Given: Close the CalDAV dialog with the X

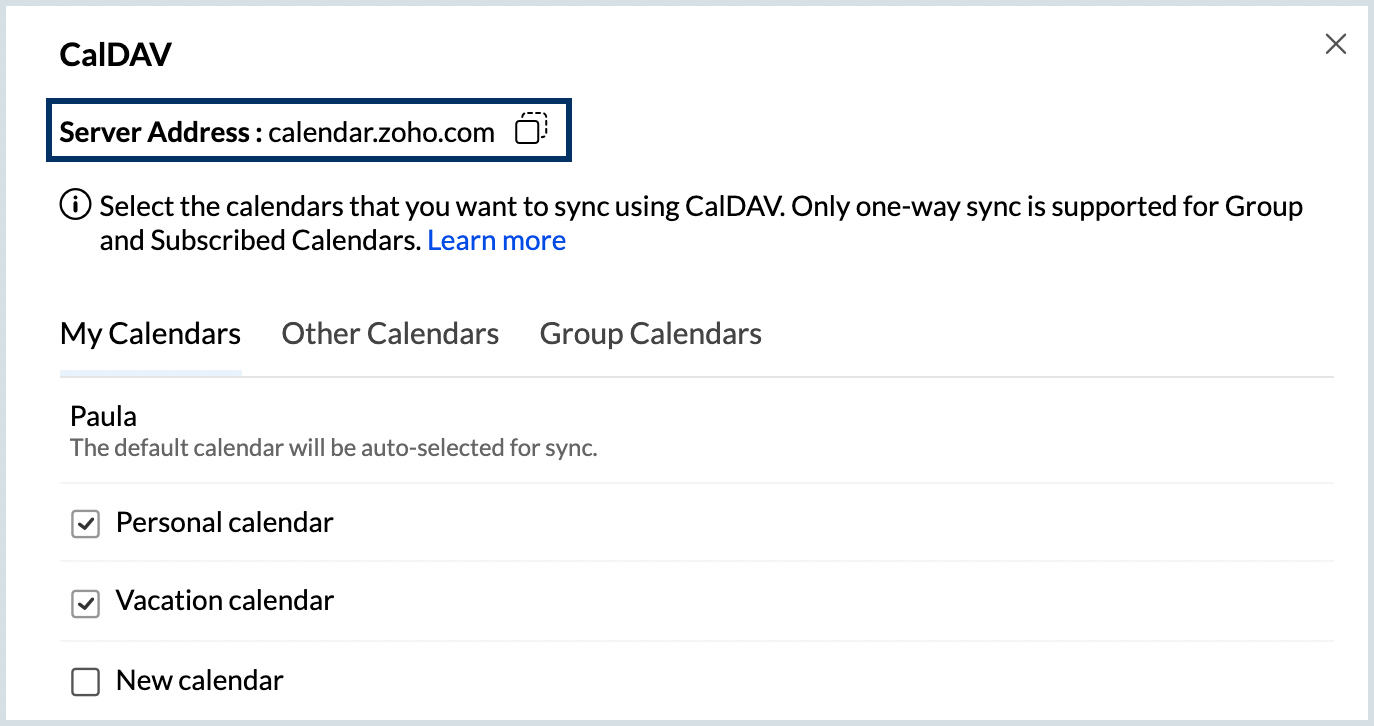Looking at the screenshot, I should [x=1335, y=44].
